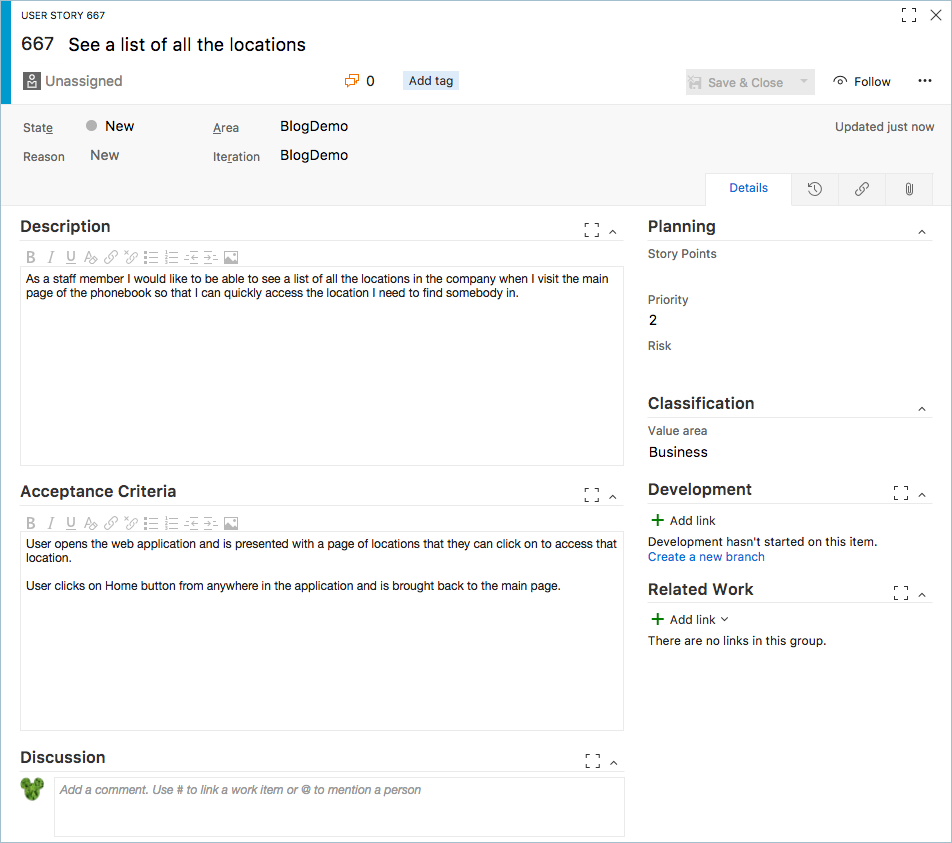
Task: Click the Discussion comment input box
Action: tap(339, 806)
